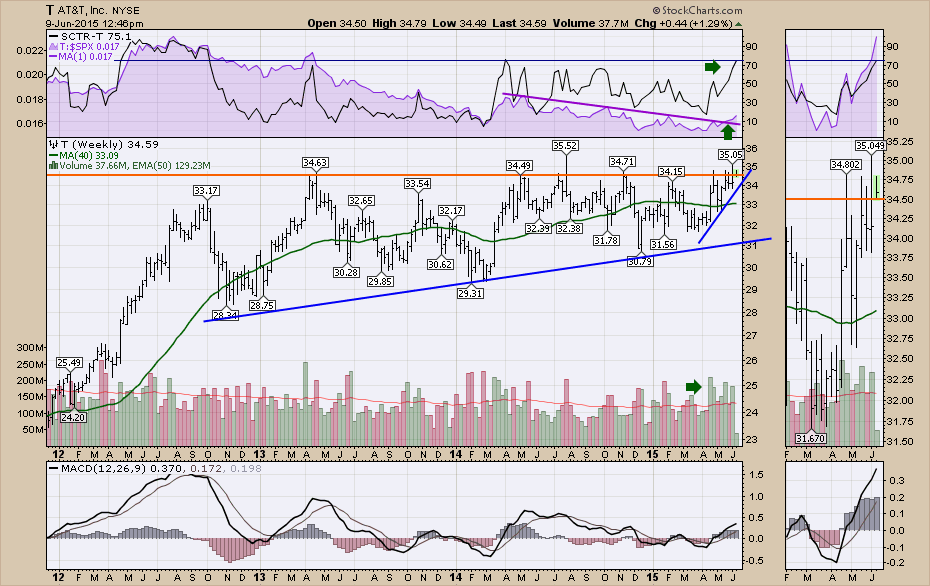Select the 'T:$SPX 0.017' legend entry
Image resolution: width=930 pixels, height=586 pixels.
90,46
